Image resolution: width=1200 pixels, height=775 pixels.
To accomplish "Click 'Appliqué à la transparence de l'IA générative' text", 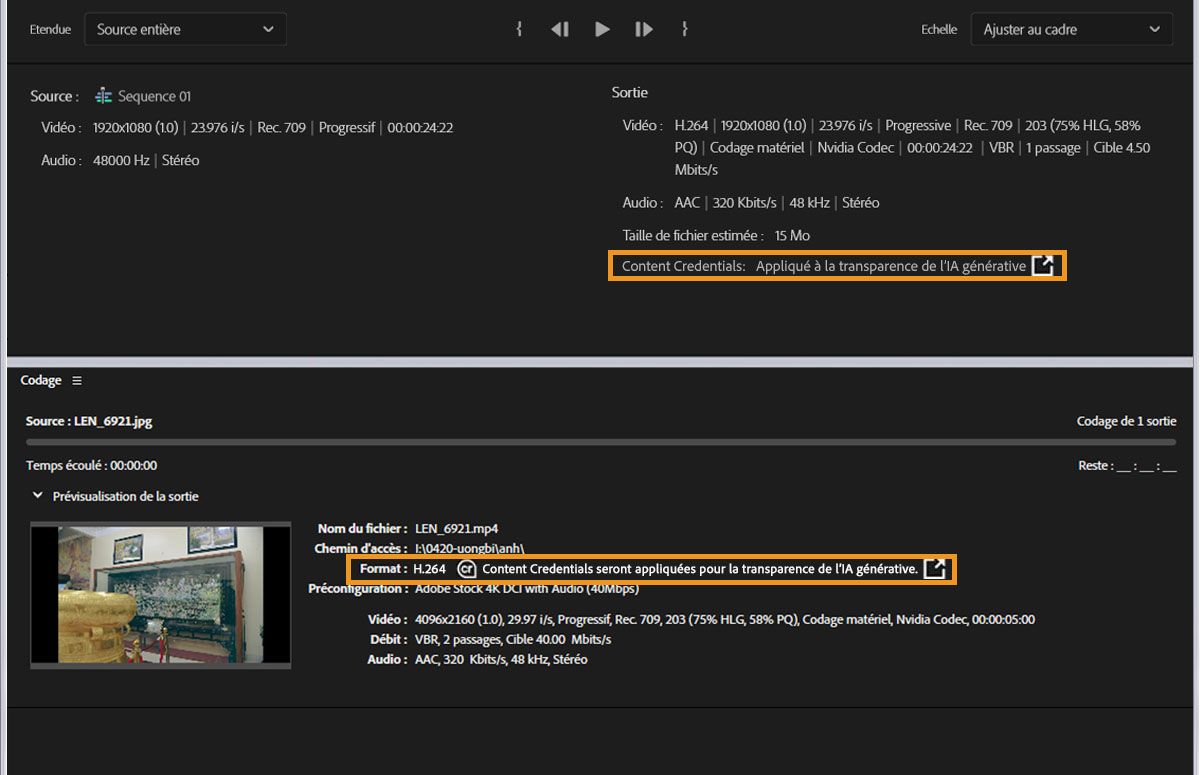I will pyautogui.click(x=891, y=266).
